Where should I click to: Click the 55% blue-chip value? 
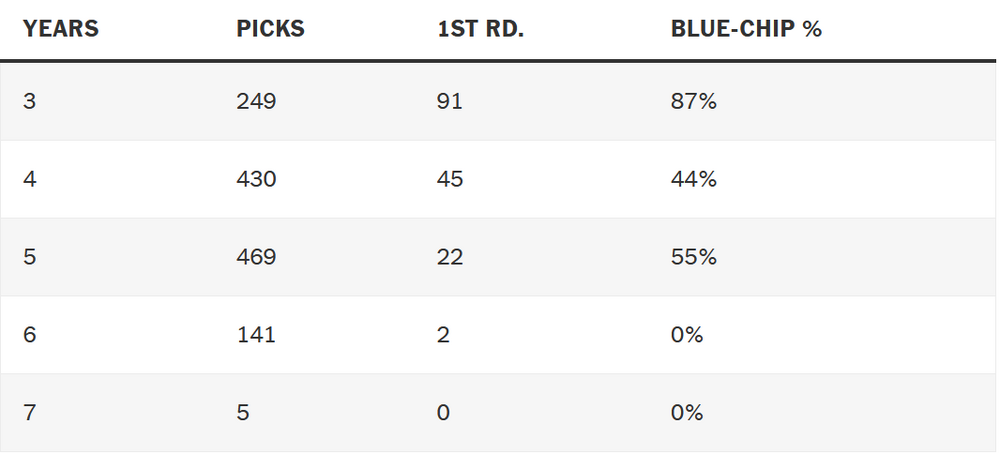pyautogui.click(x=694, y=257)
